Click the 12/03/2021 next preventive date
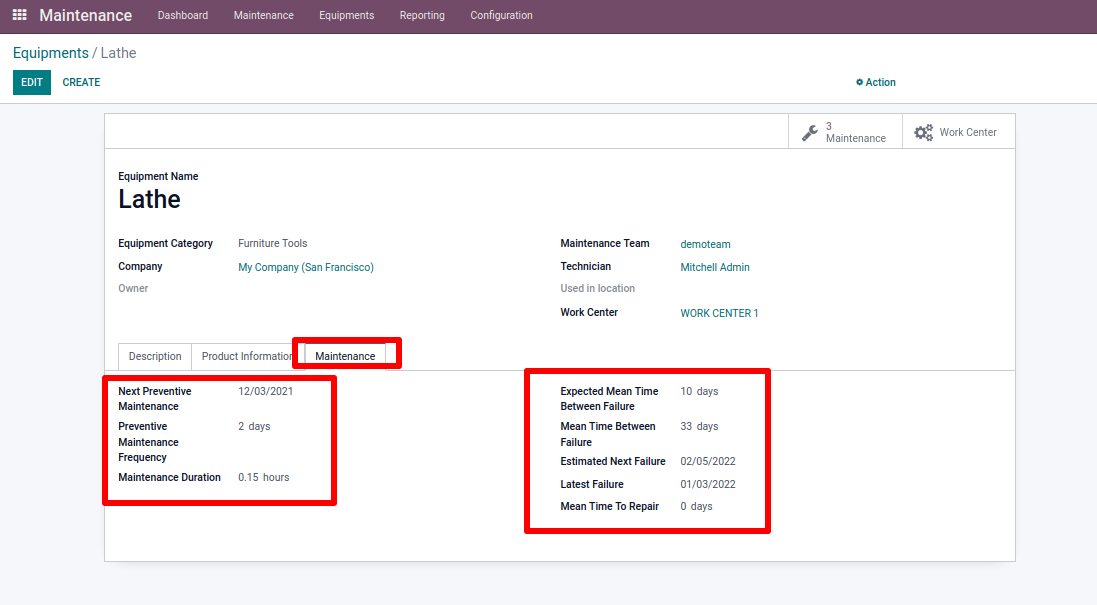Viewport: 1097px width, 605px height. click(265, 391)
